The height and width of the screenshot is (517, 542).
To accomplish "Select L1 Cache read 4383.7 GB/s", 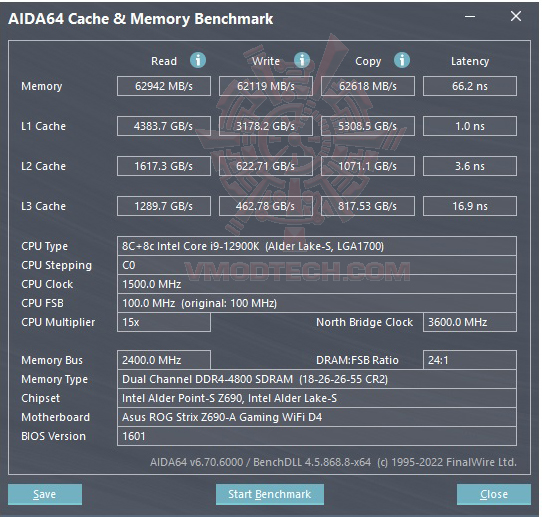I will (164, 126).
